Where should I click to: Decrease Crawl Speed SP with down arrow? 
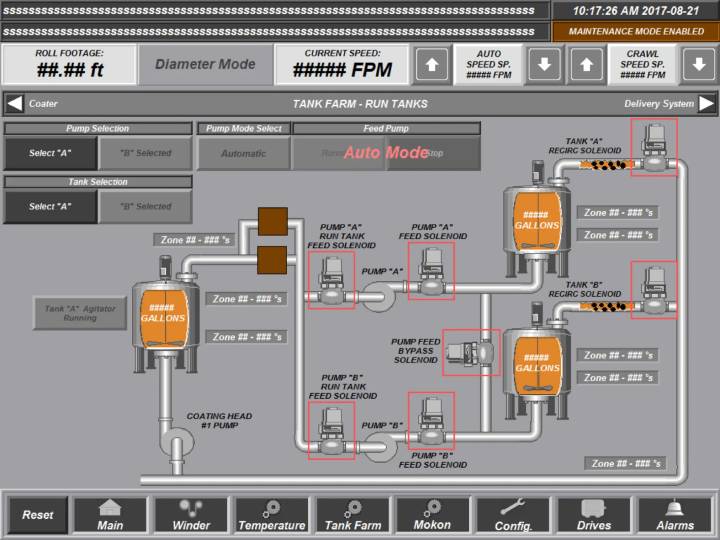coord(699,65)
